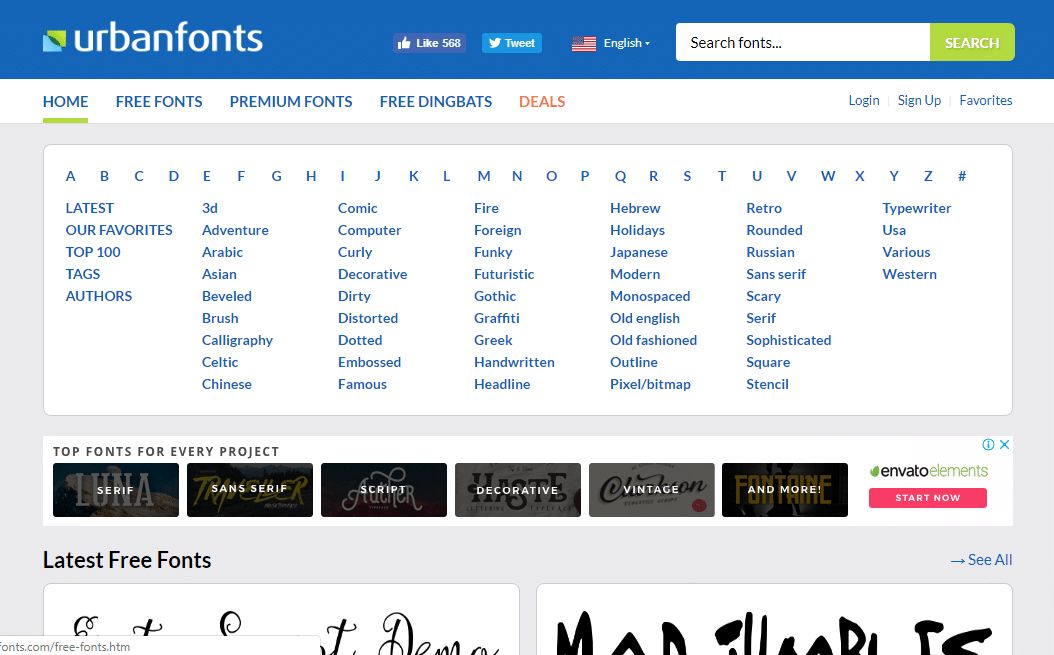
Task: Browse the Brush font category
Action: (220, 318)
